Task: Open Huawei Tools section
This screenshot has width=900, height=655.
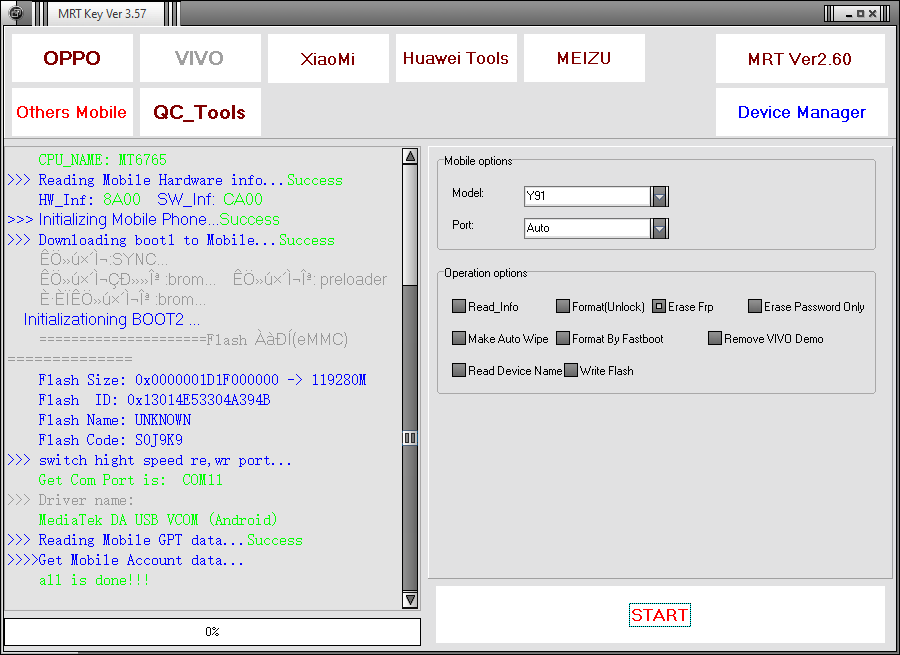Action: click(x=456, y=58)
